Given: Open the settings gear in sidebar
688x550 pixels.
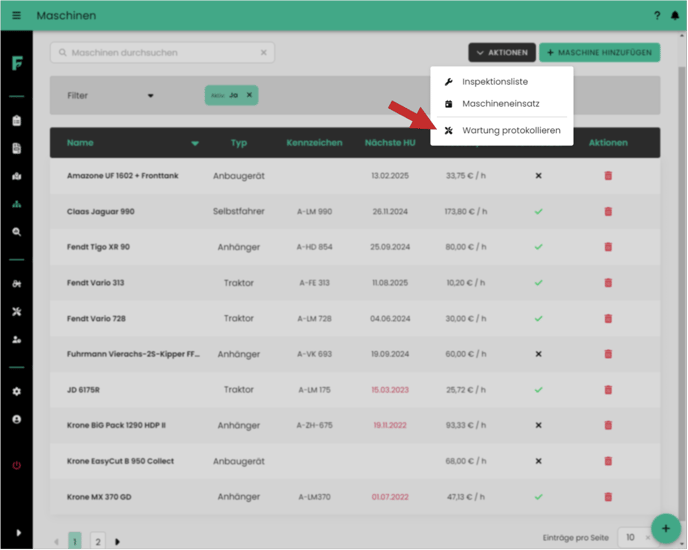Looking at the screenshot, I should point(17,392).
